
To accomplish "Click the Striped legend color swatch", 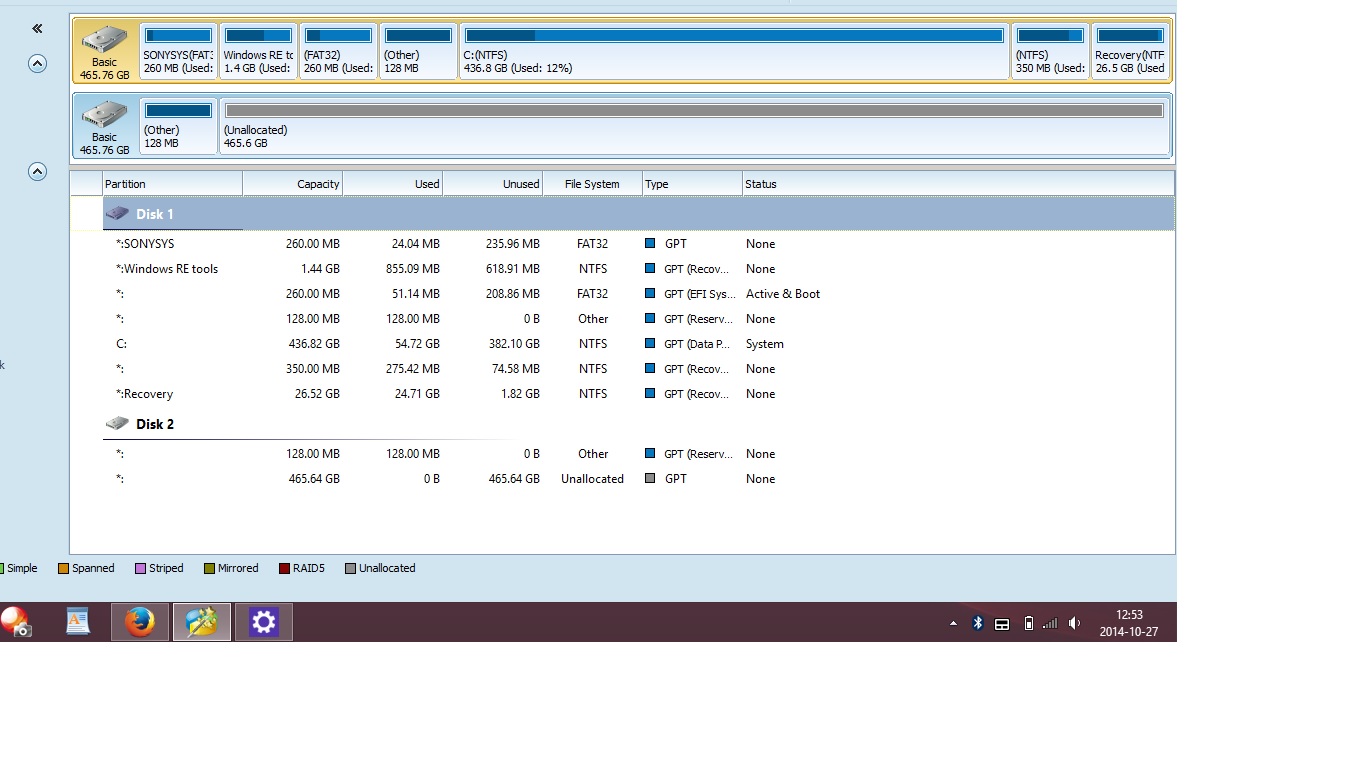I will pyautogui.click(x=140, y=569).
